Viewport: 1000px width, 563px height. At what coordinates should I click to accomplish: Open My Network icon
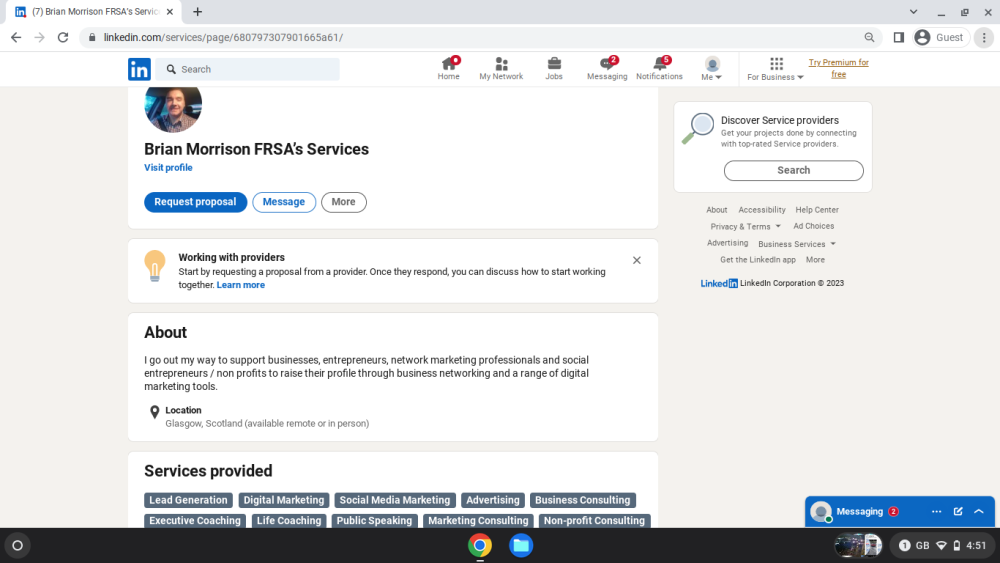(501, 68)
